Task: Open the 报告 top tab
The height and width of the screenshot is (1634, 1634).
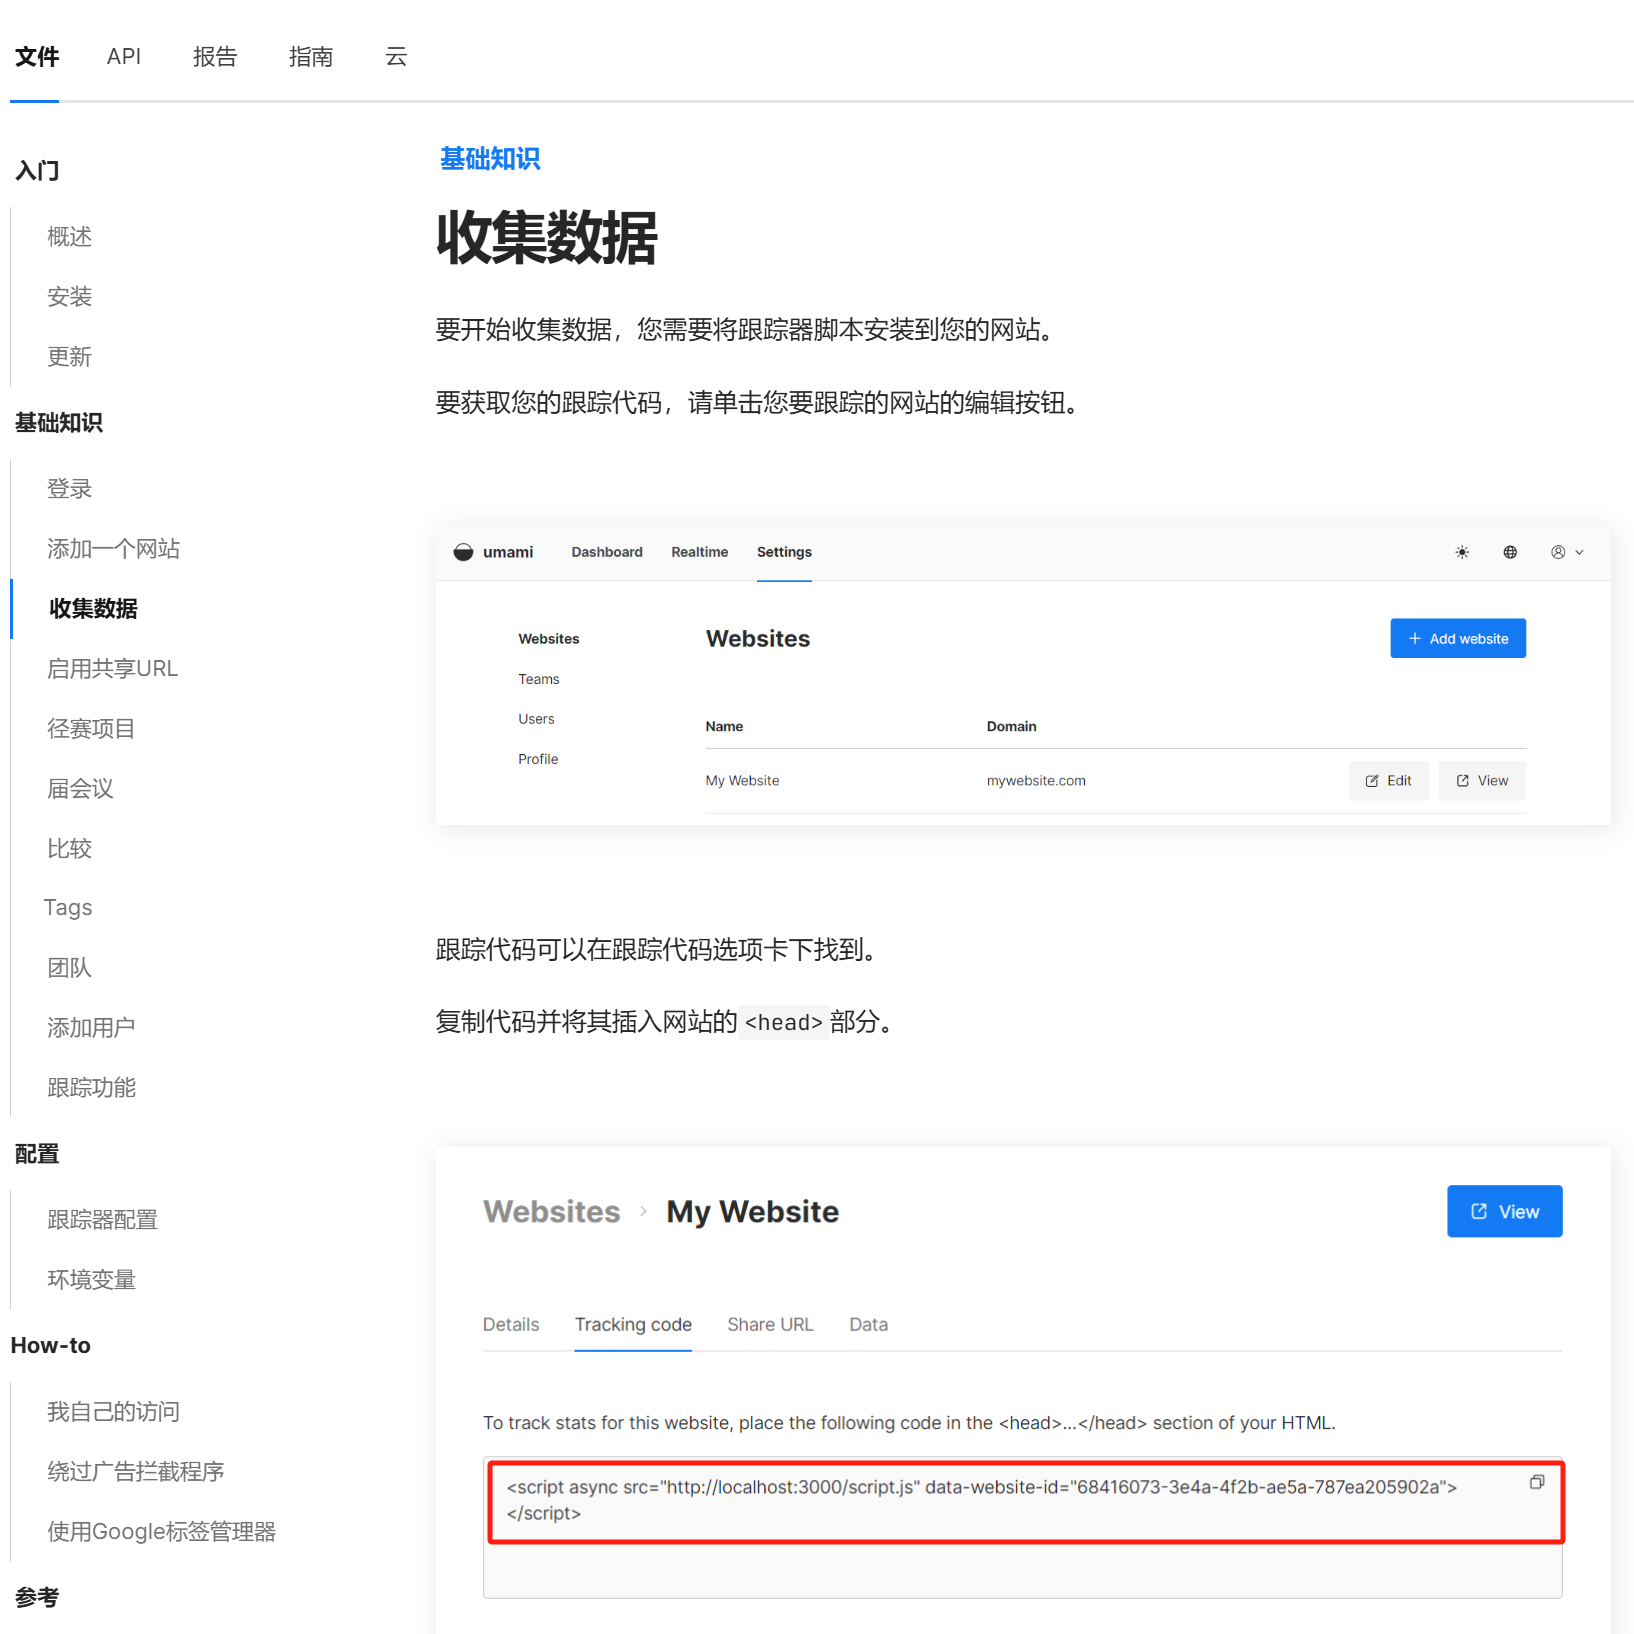Action: pyautogui.click(x=215, y=56)
